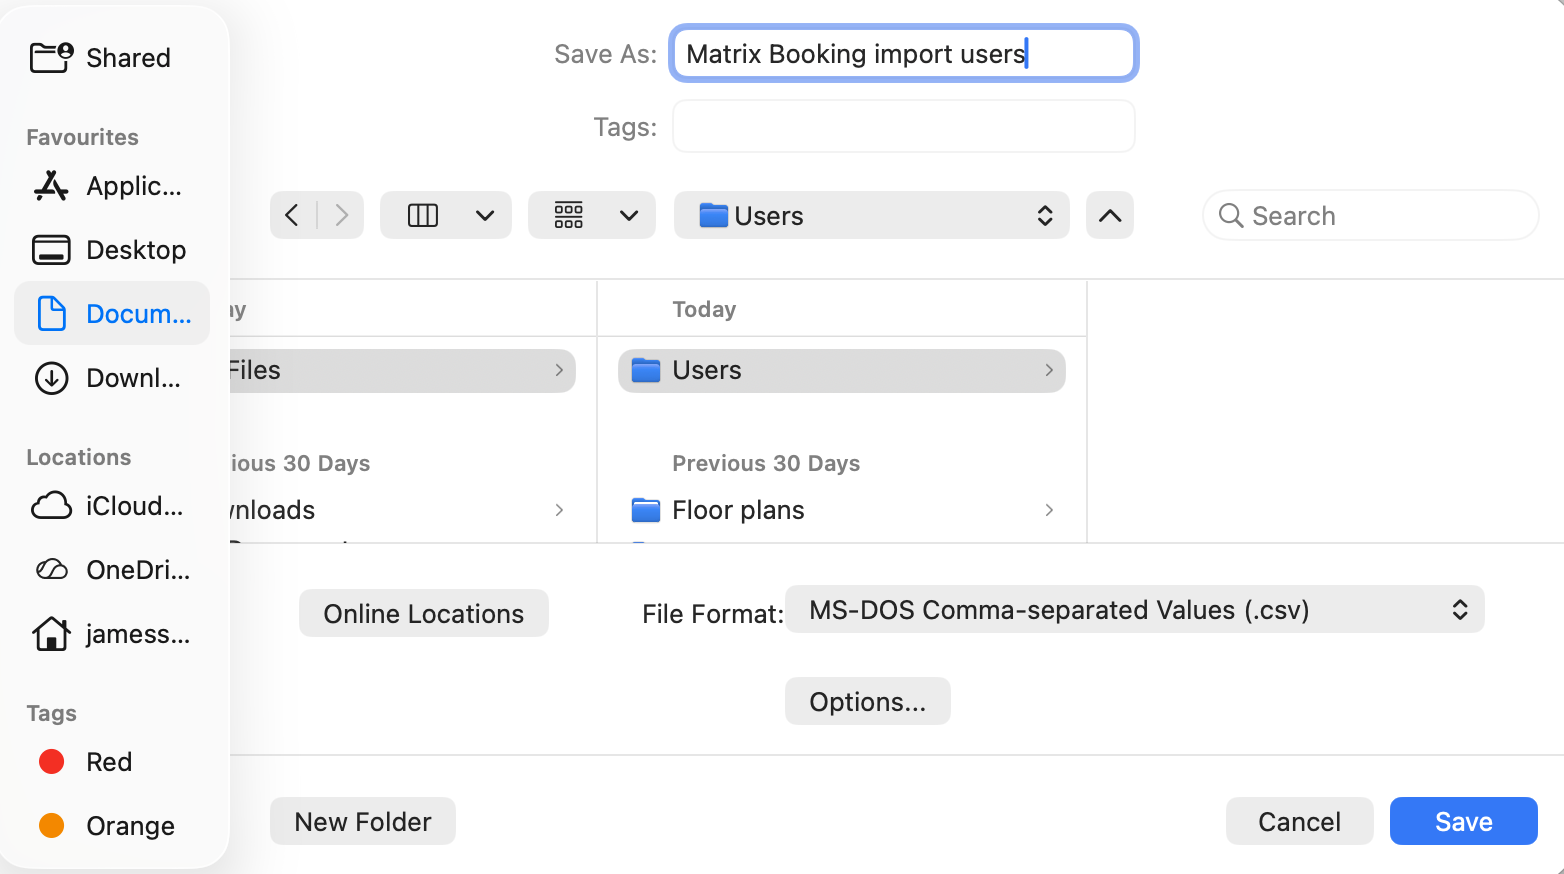Image resolution: width=1564 pixels, height=874 pixels.
Task: Navigate up using the parent folder arrow
Action: point(1109,215)
